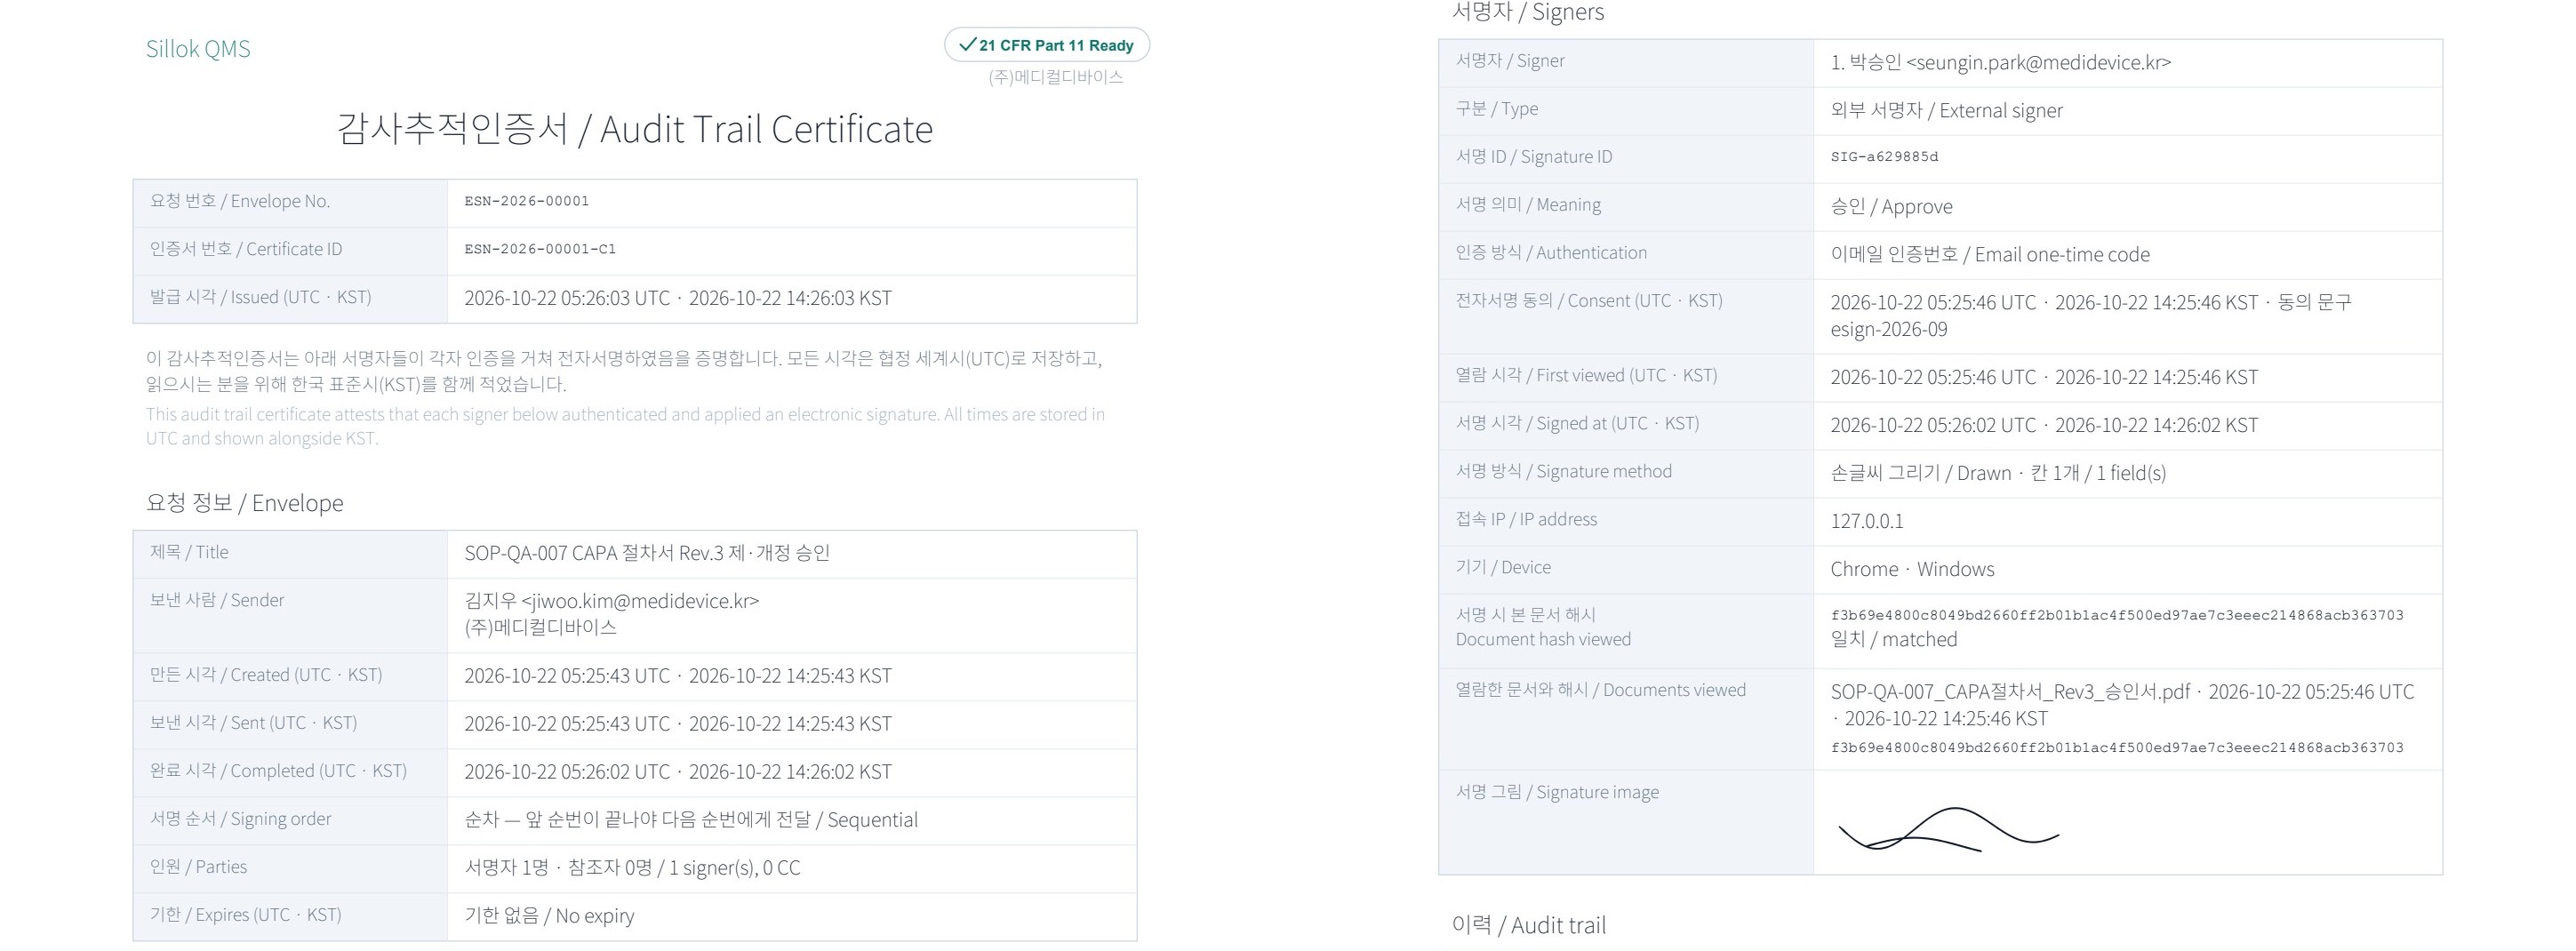
Task: Select signature ID SIG-a629885d
Action: [1884, 157]
